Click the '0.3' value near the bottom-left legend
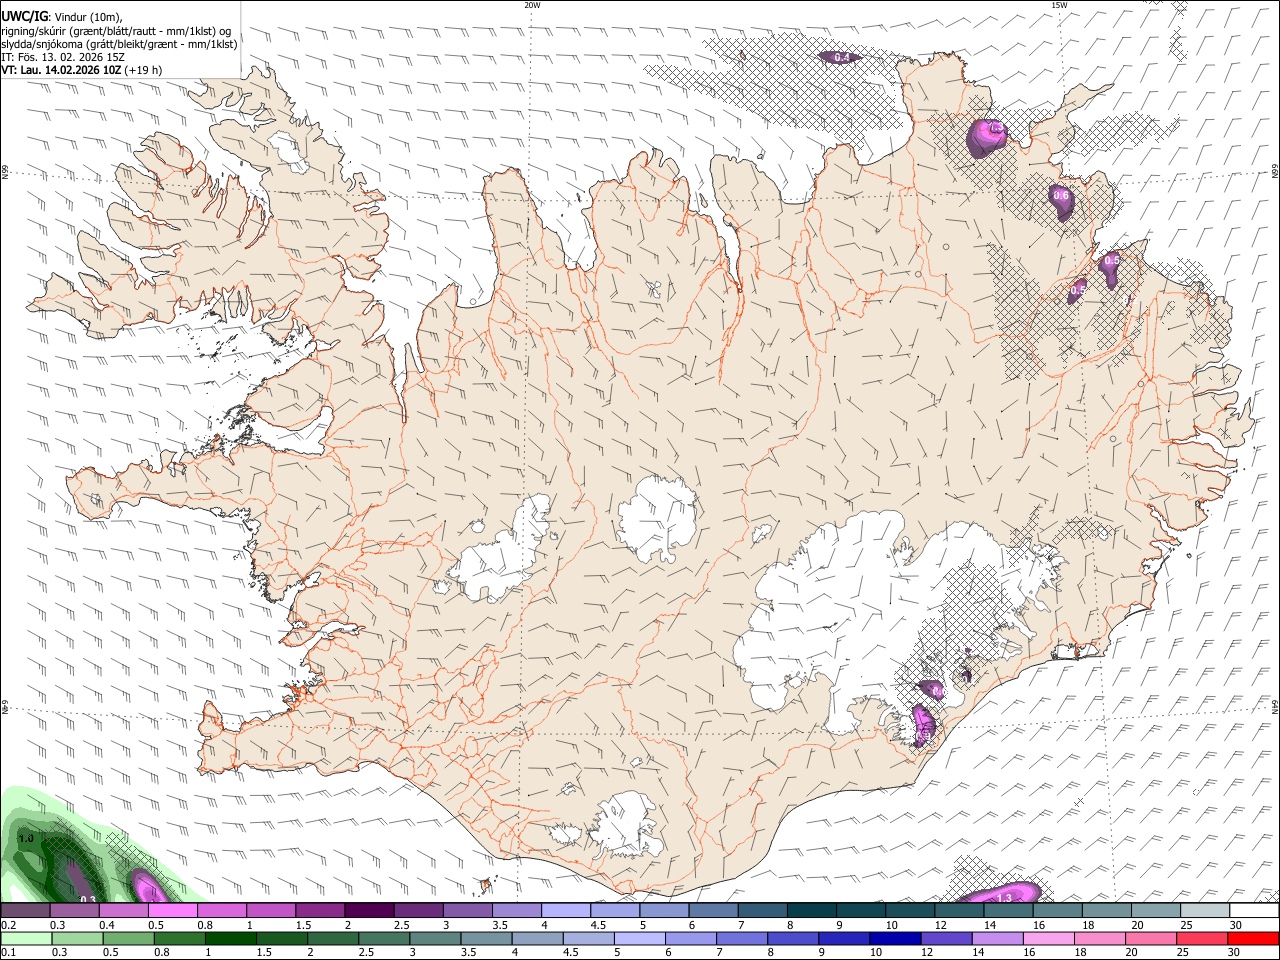Viewport: 1280px width, 960px height. [x=88, y=899]
